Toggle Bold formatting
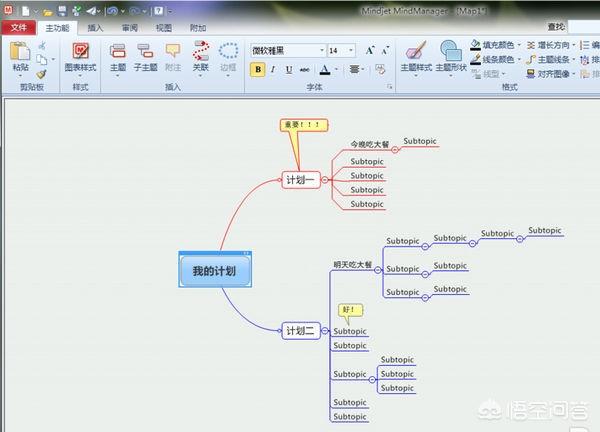The height and width of the screenshot is (432, 600). pyautogui.click(x=258, y=70)
